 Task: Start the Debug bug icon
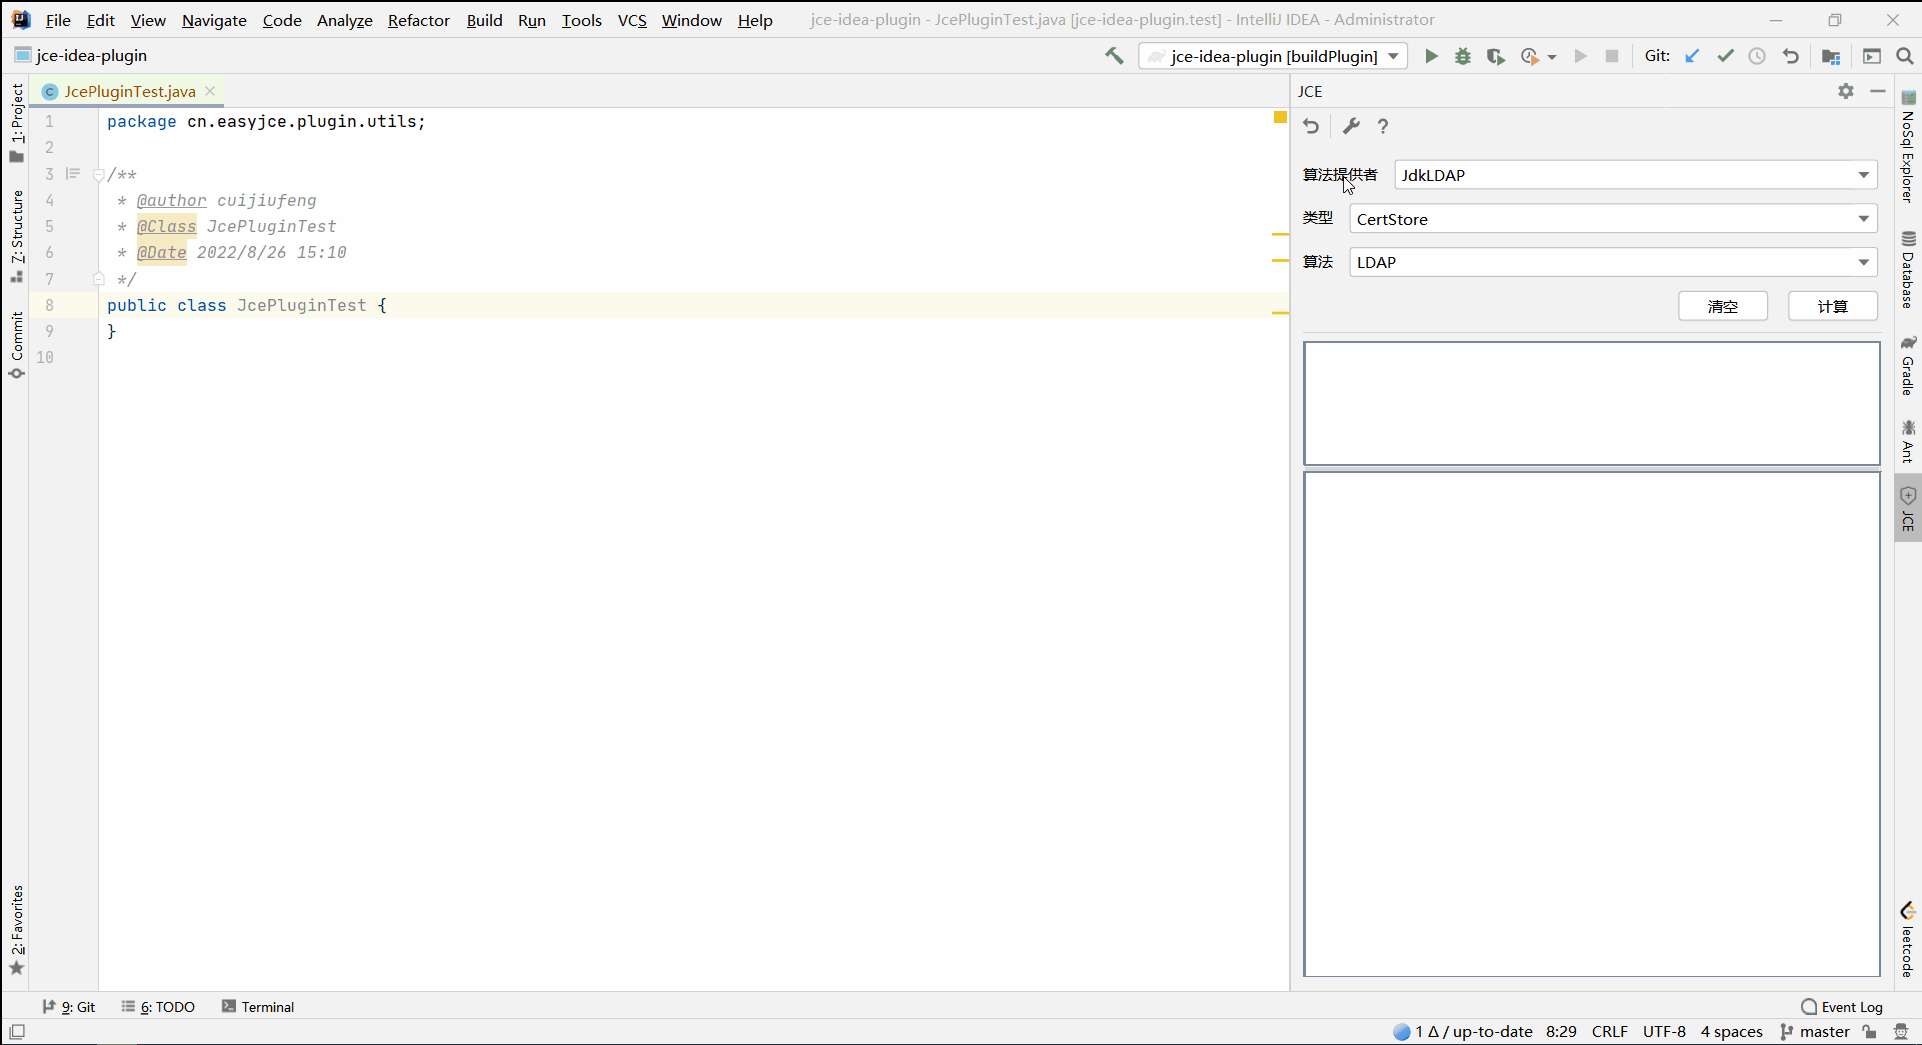pyautogui.click(x=1463, y=56)
